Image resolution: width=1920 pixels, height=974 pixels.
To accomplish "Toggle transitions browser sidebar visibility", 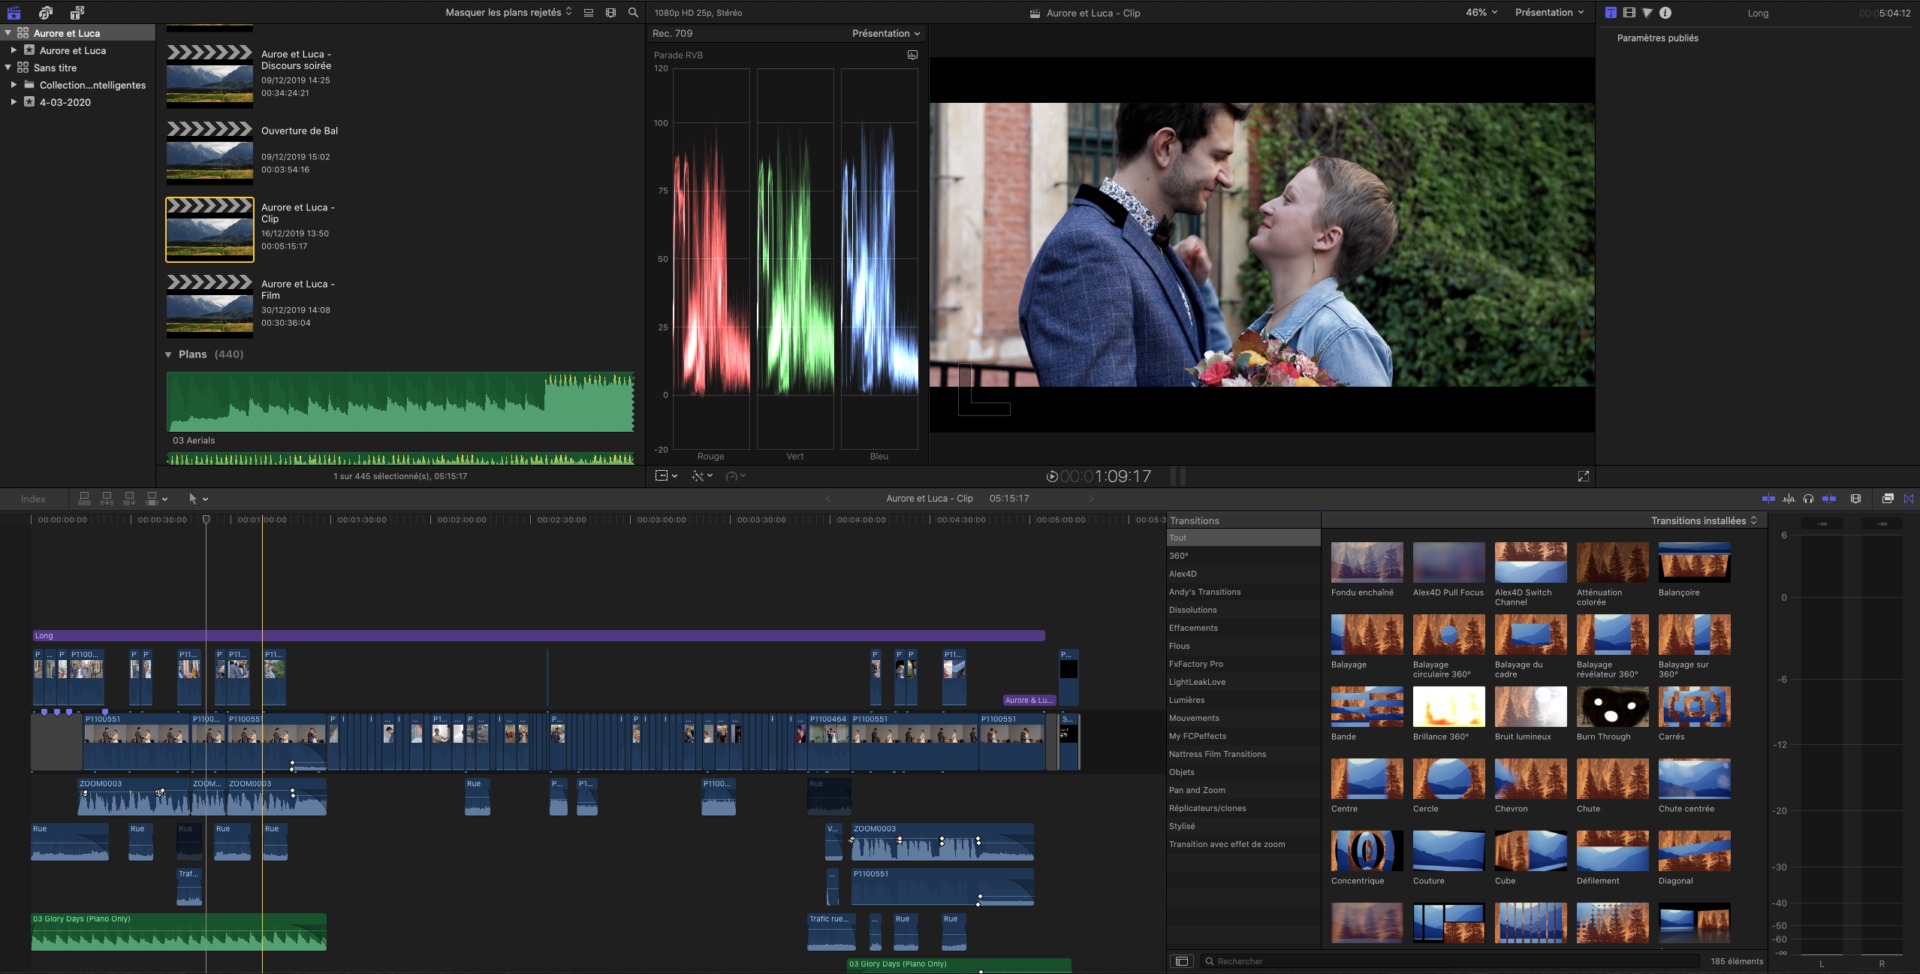I will [1181, 961].
